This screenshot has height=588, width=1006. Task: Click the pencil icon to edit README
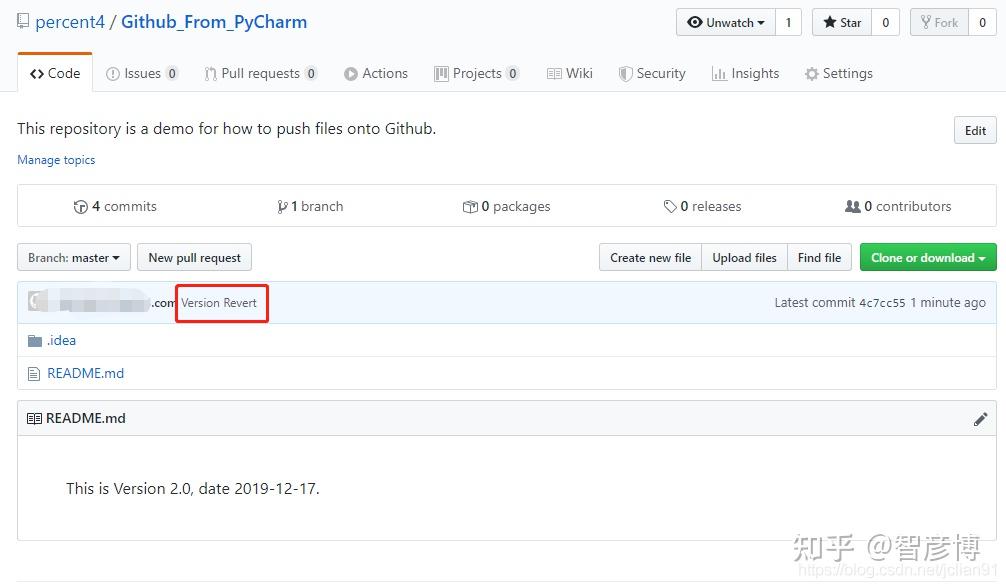pos(980,419)
